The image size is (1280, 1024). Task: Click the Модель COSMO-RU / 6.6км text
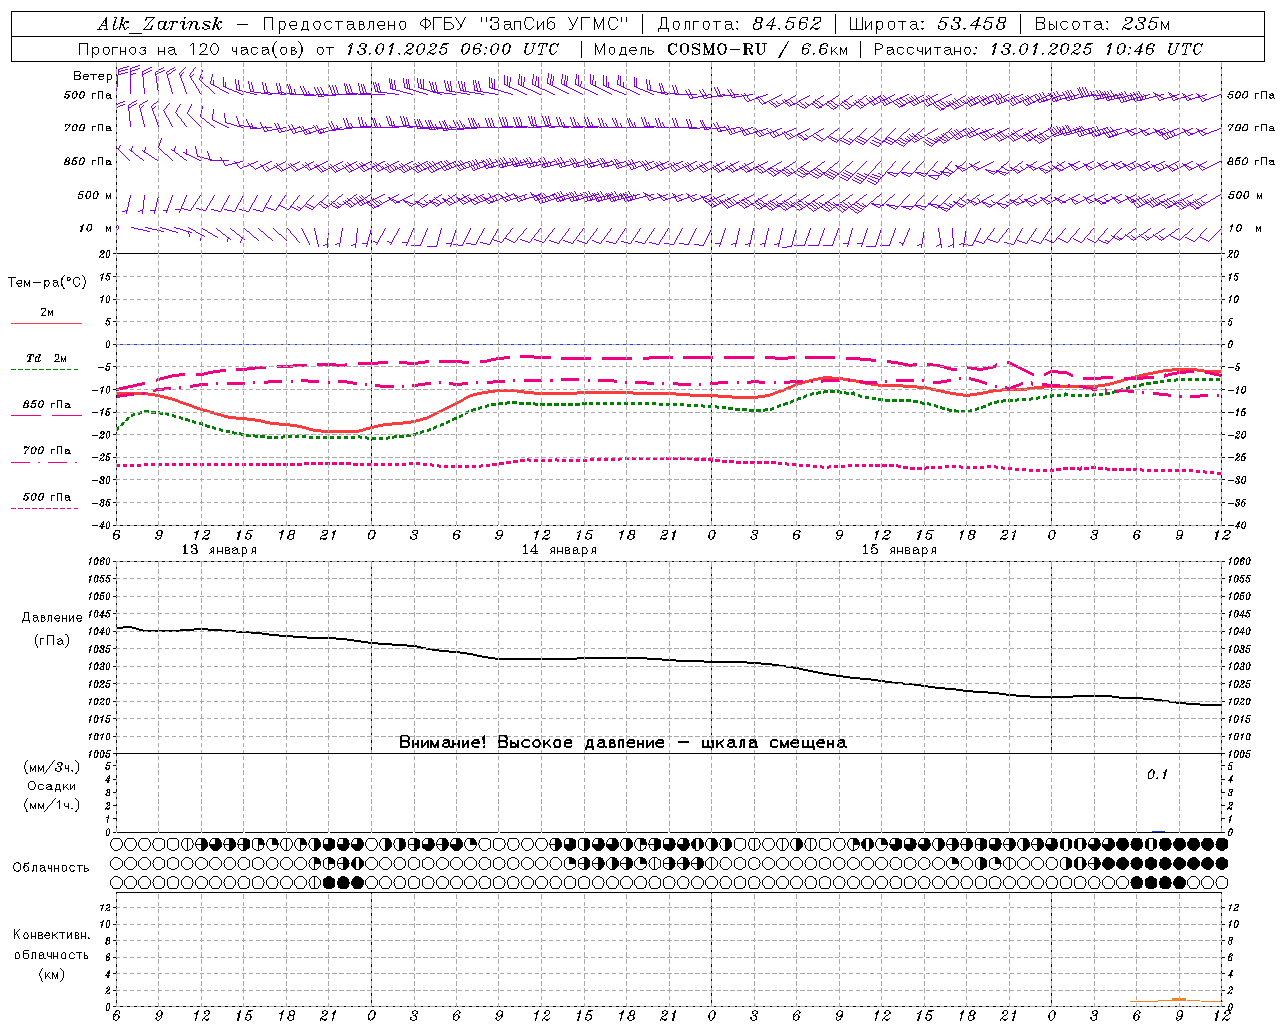[720, 49]
